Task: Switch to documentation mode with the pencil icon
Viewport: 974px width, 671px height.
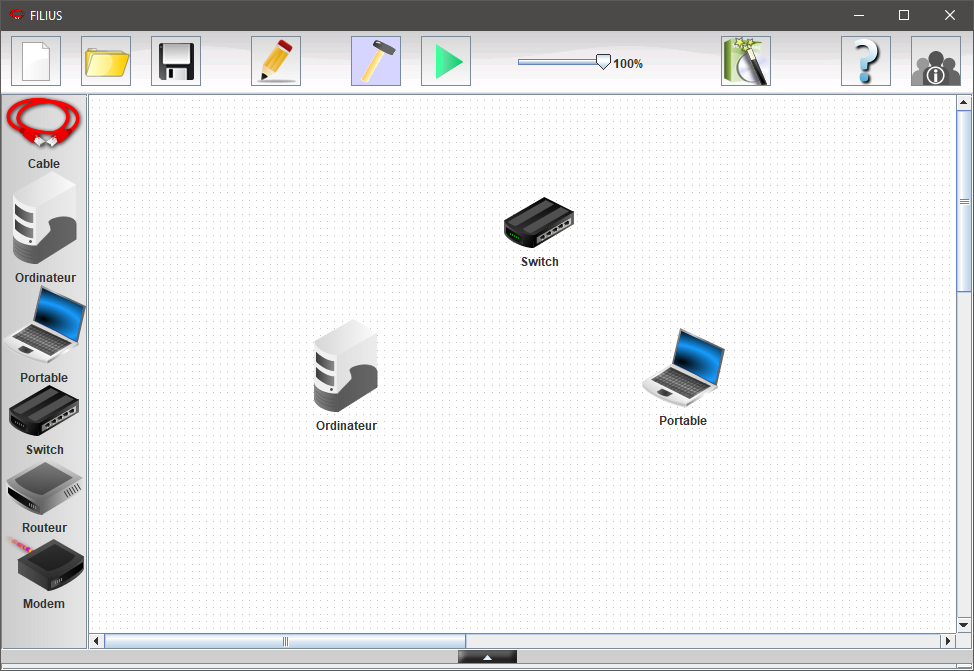Action: click(x=276, y=61)
